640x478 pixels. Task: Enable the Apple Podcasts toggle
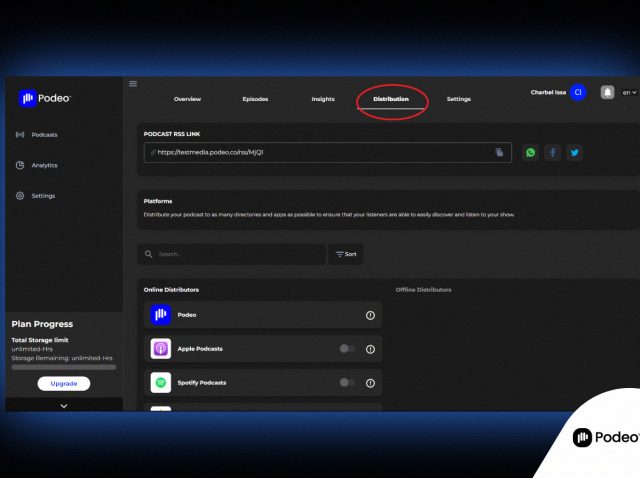point(347,349)
